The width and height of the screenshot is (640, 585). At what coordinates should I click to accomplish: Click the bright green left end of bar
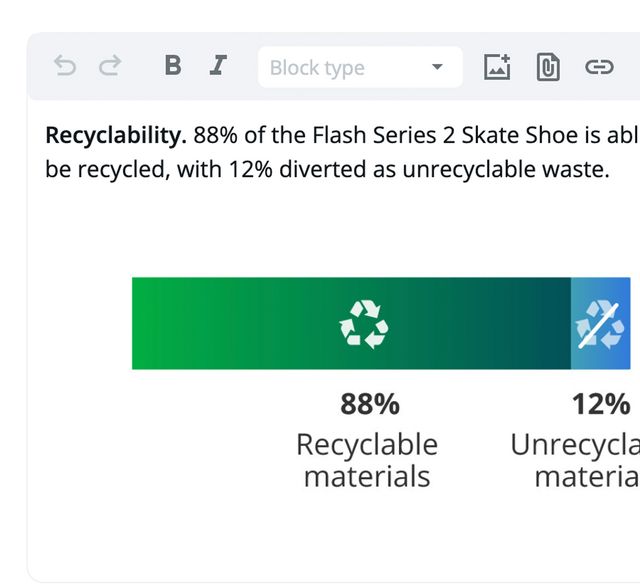coord(150,324)
